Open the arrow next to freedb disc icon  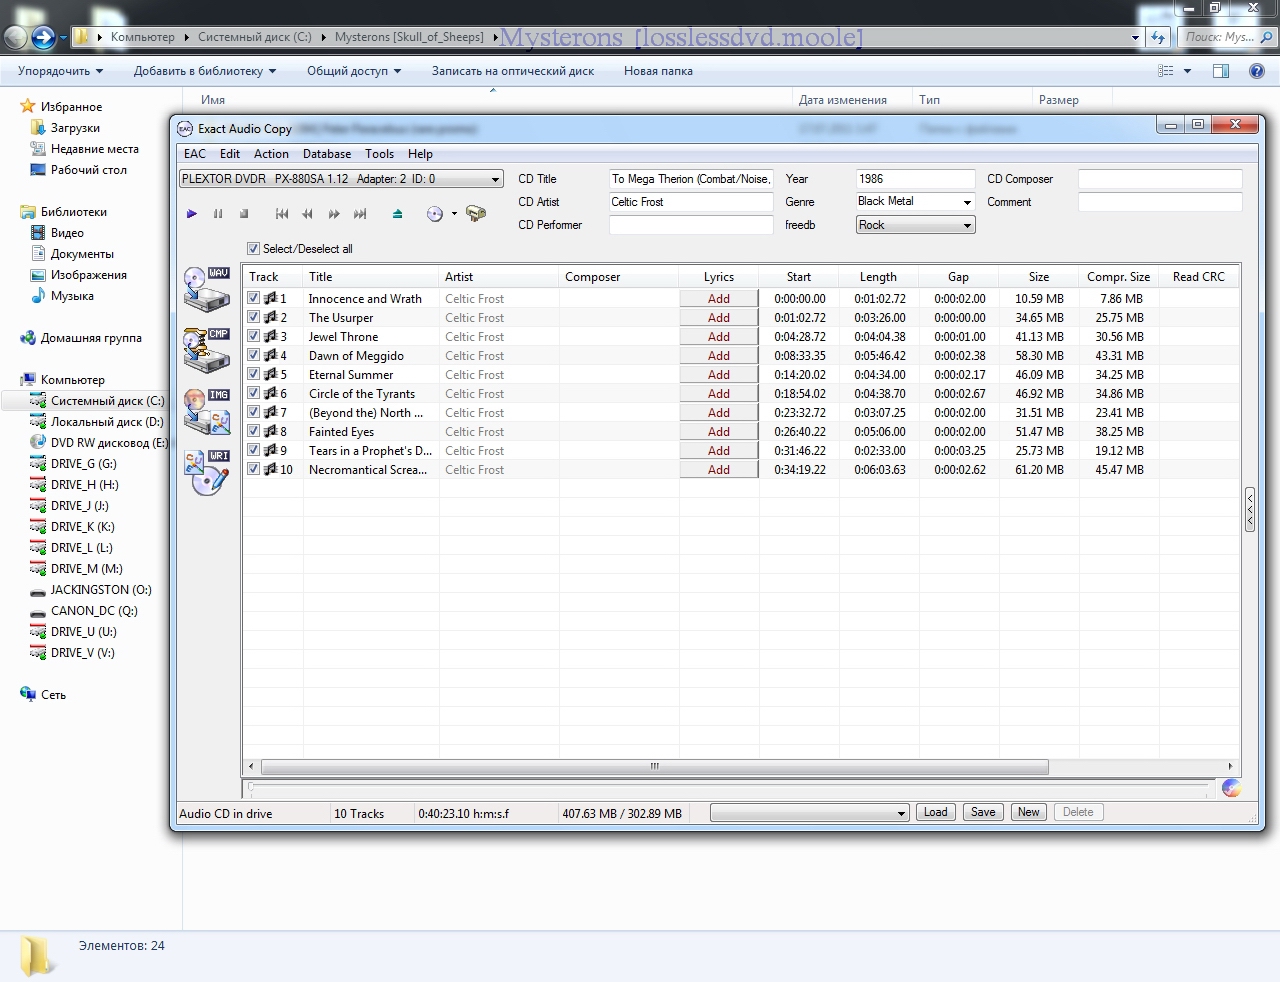pos(454,214)
